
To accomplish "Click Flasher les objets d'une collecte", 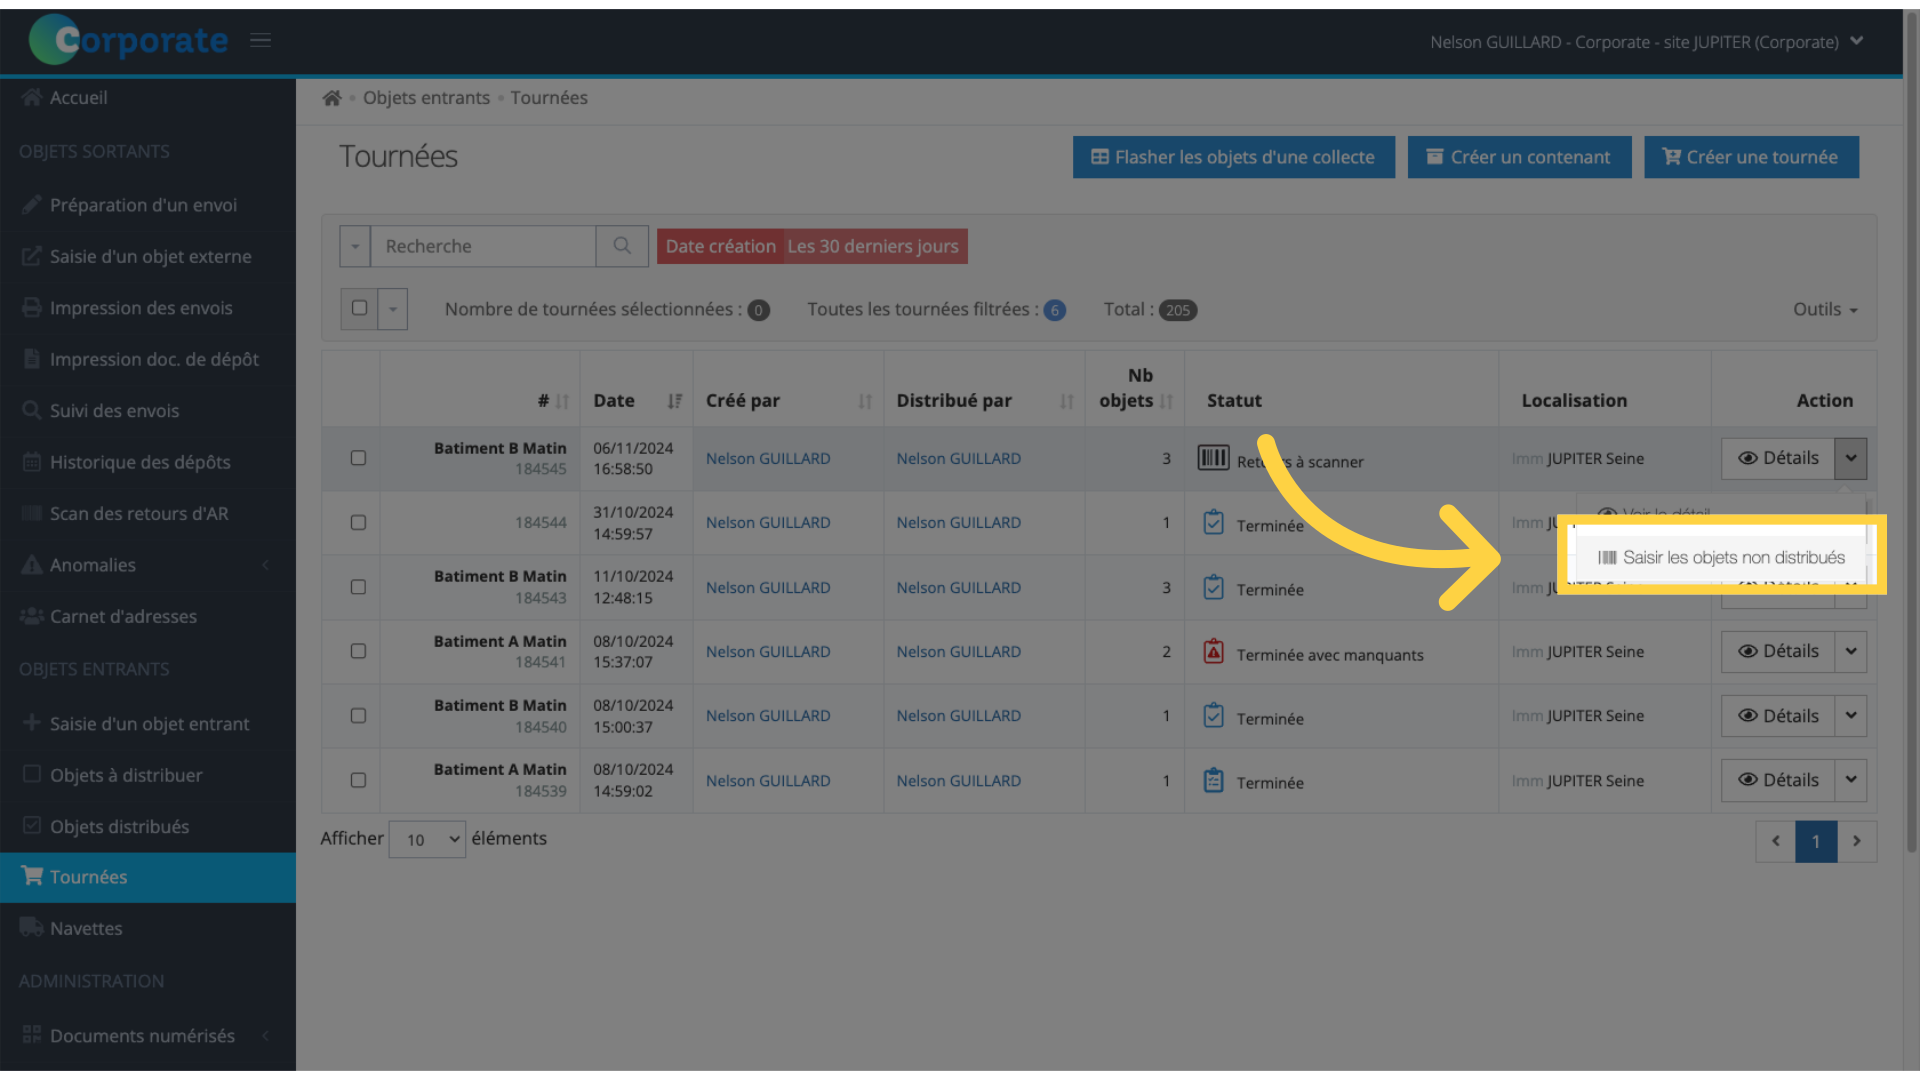I will click(x=1233, y=157).
